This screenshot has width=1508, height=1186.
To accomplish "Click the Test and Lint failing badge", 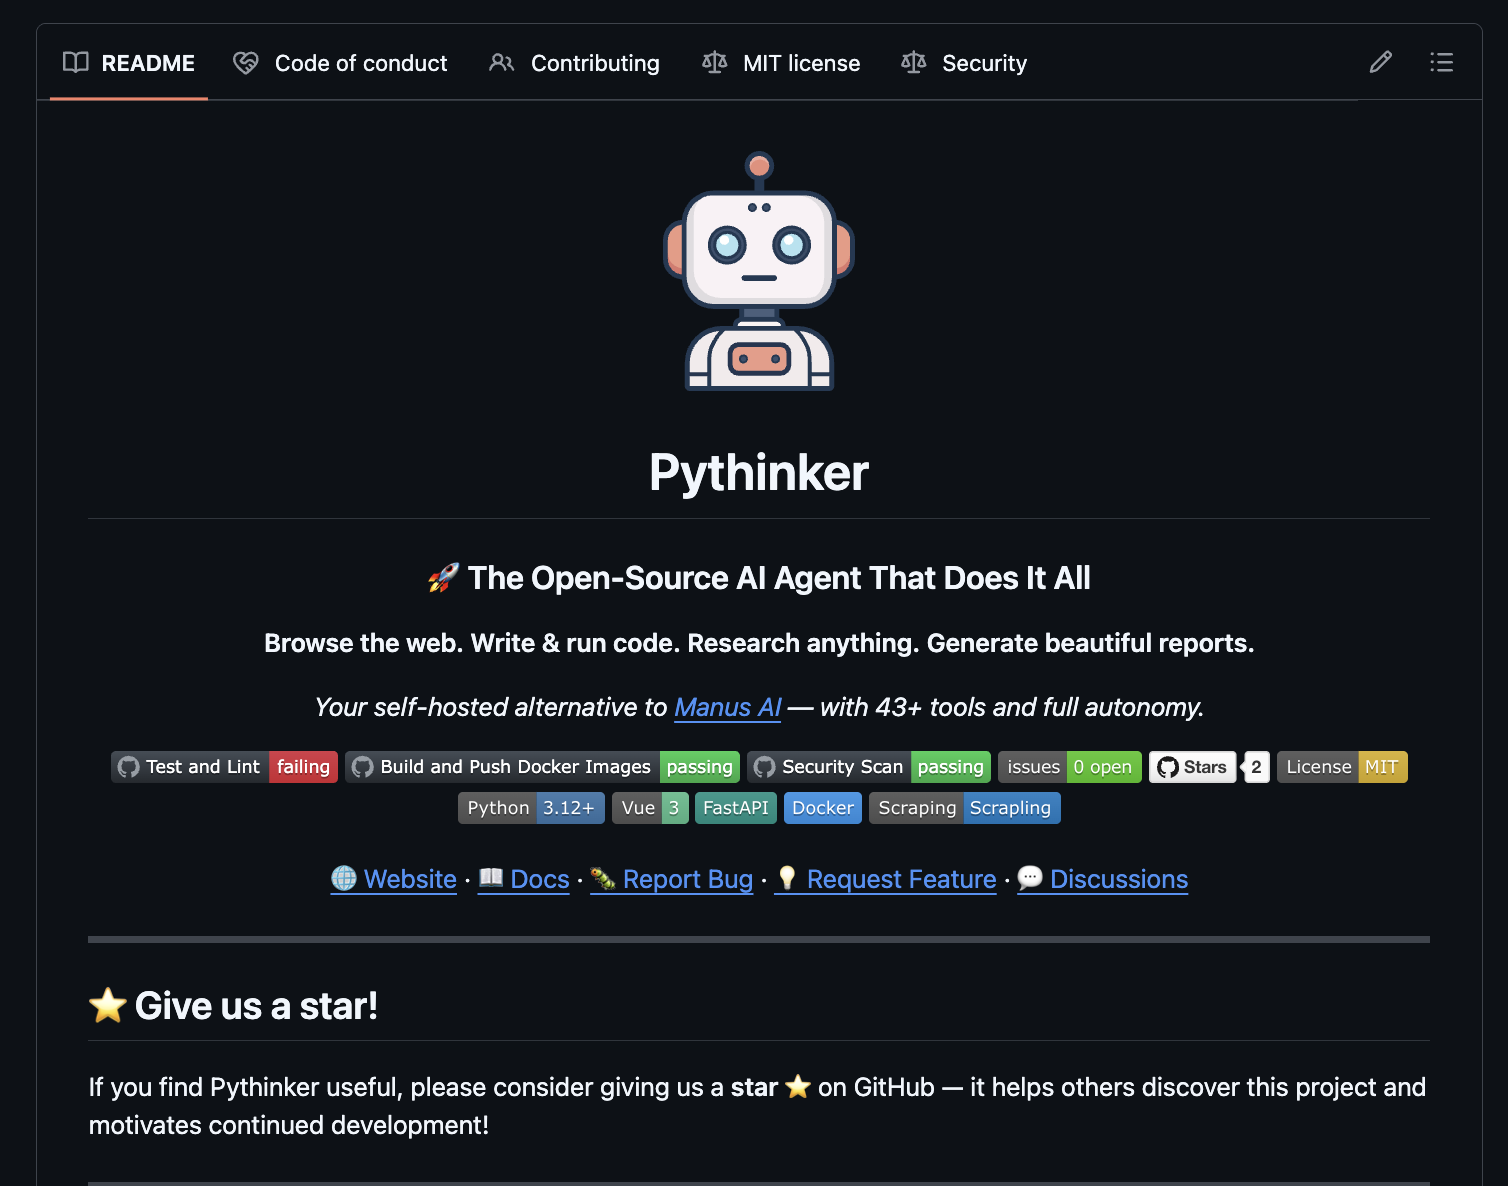I will (223, 767).
